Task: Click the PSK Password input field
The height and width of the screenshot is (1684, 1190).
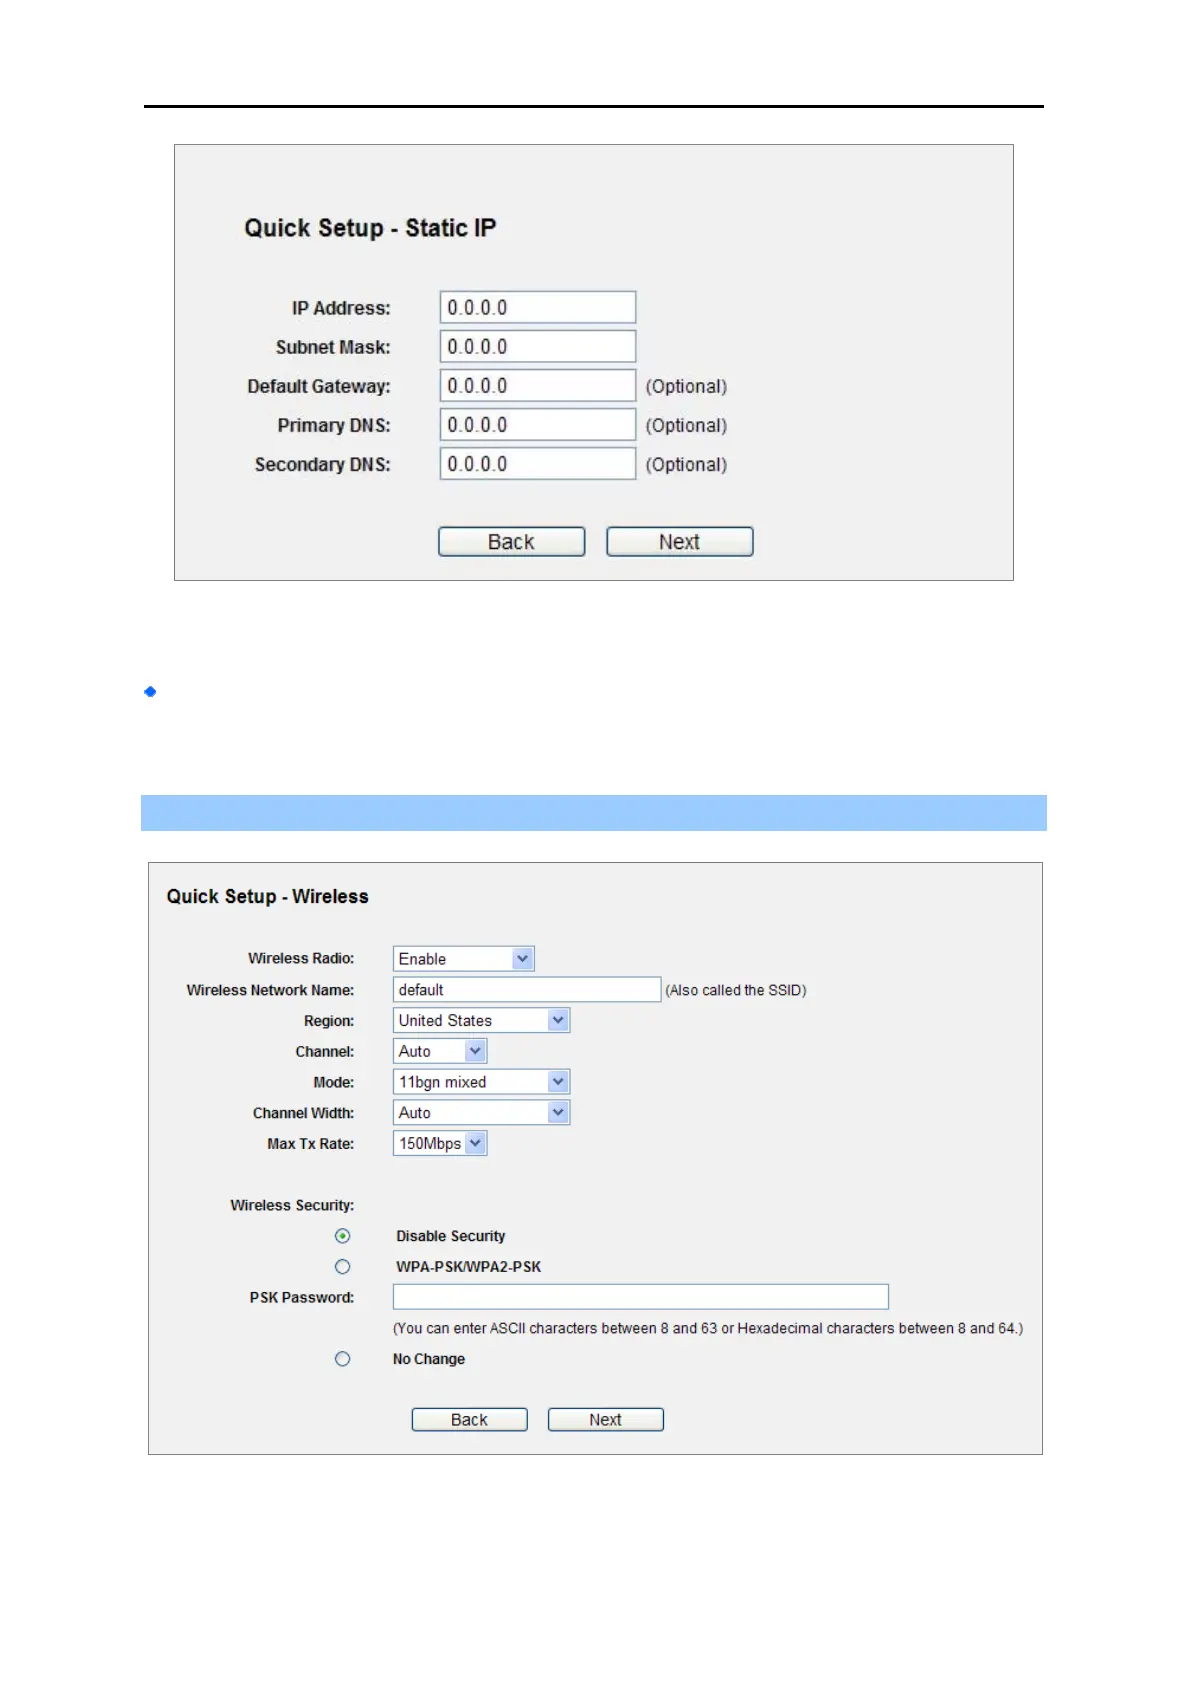Action: (x=641, y=1297)
